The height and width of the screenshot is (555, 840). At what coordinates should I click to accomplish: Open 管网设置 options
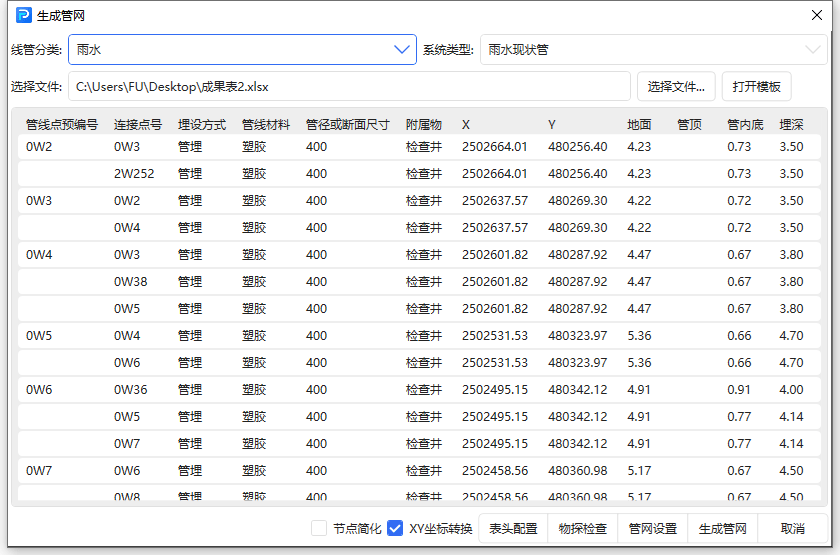click(x=653, y=528)
